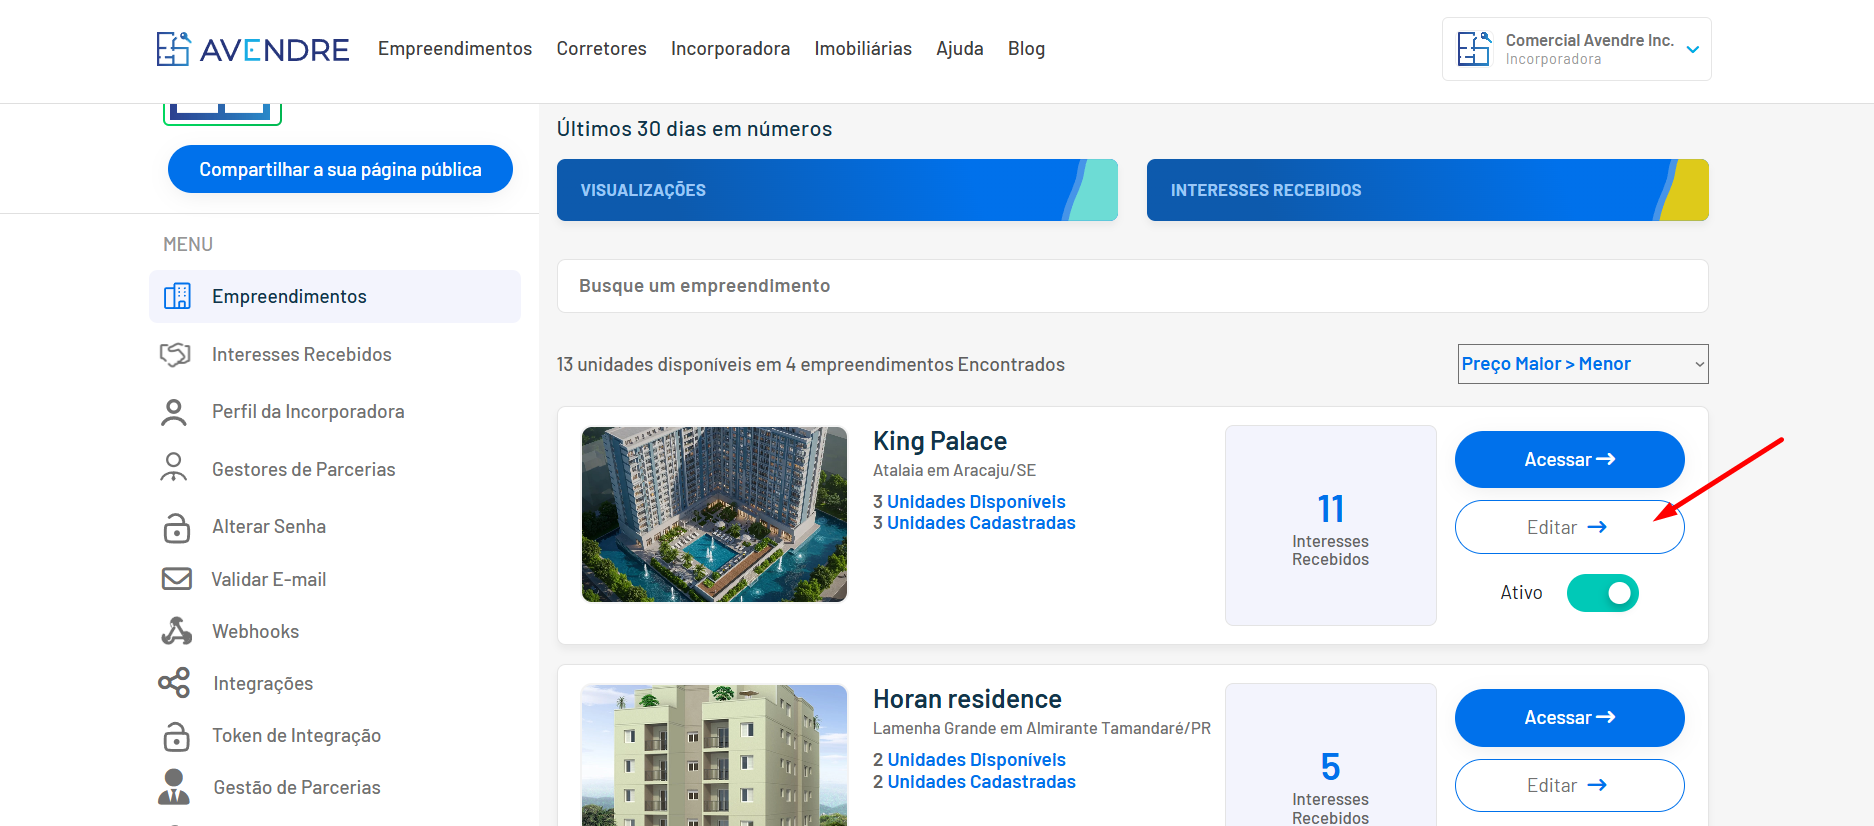Click the Perfil da Incorporadora person icon

pyautogui.click(x=174, y=412)
